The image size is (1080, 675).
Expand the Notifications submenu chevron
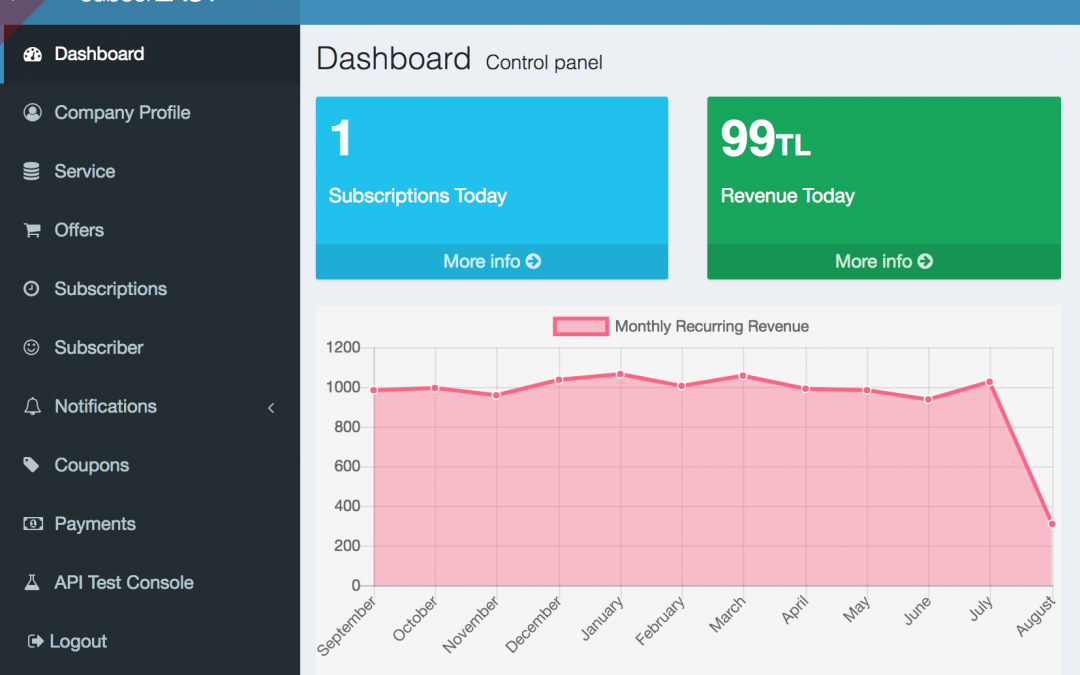(270, 408)
